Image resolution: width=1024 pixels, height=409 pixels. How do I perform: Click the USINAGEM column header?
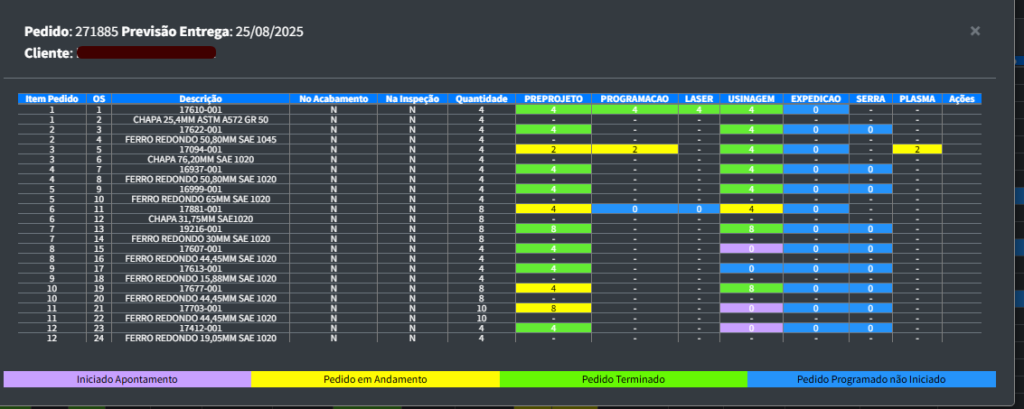[x=748, y=99]
